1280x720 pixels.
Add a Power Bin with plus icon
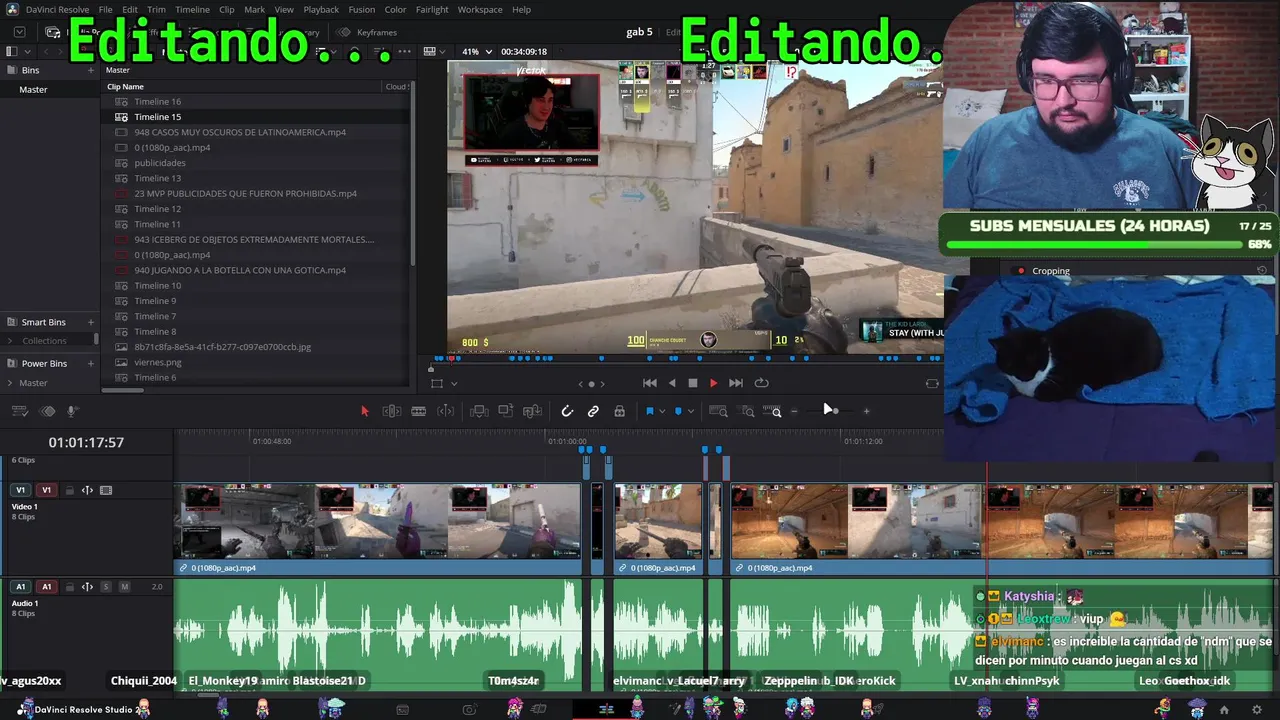tap(91, 363)
